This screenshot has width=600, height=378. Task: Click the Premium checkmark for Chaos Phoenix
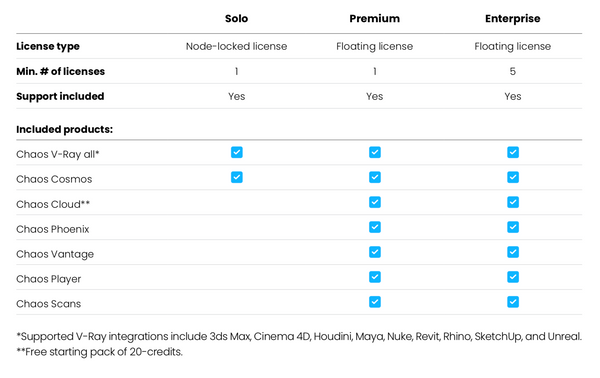coord(375,227)
